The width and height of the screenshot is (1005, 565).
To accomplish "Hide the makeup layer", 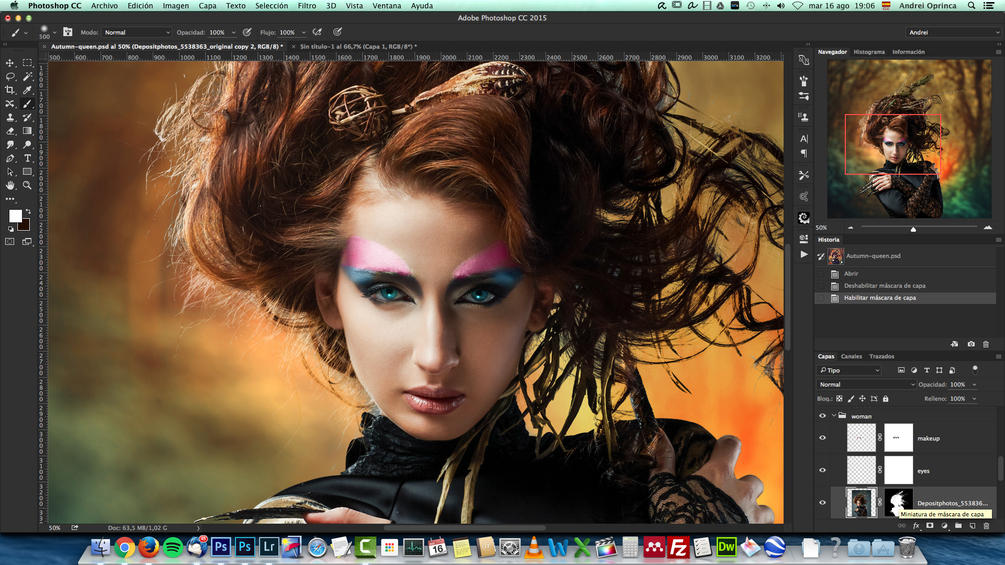I will [822, 438].
